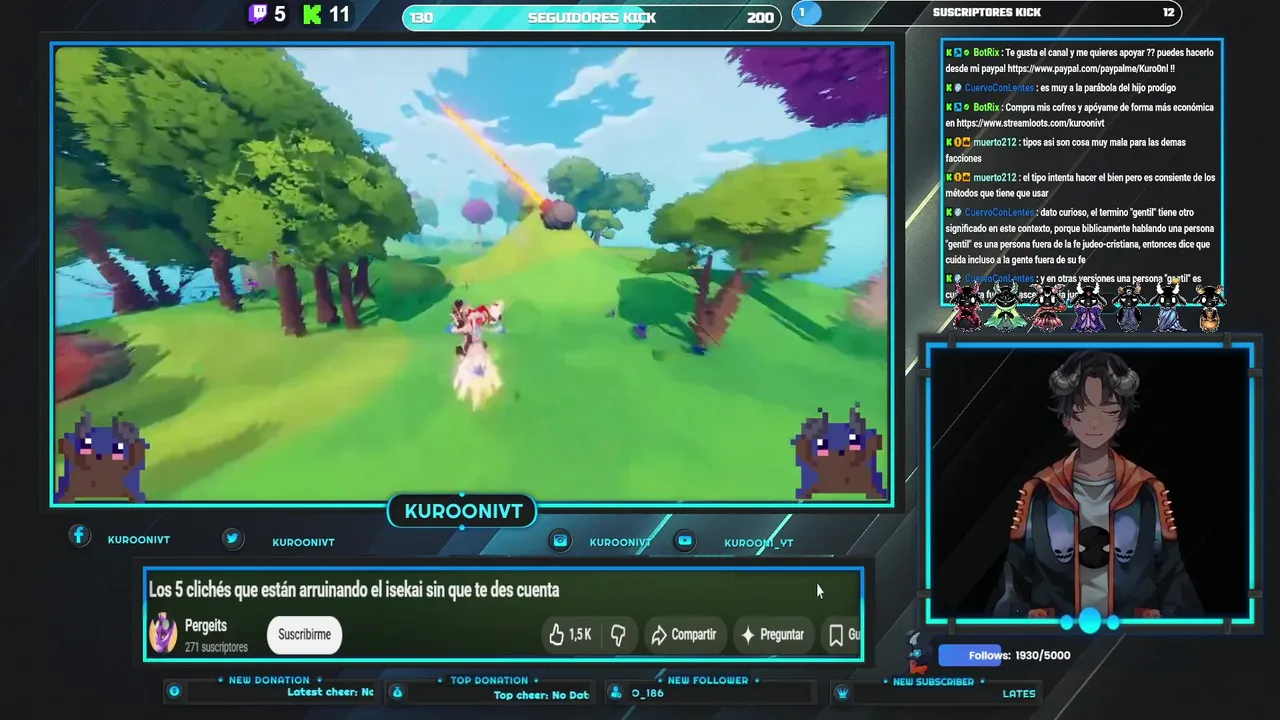Screen dimensions: 1280x720
Task: Click the 'Top cheer: No Dat' text
Action: [x=541, y=695]
